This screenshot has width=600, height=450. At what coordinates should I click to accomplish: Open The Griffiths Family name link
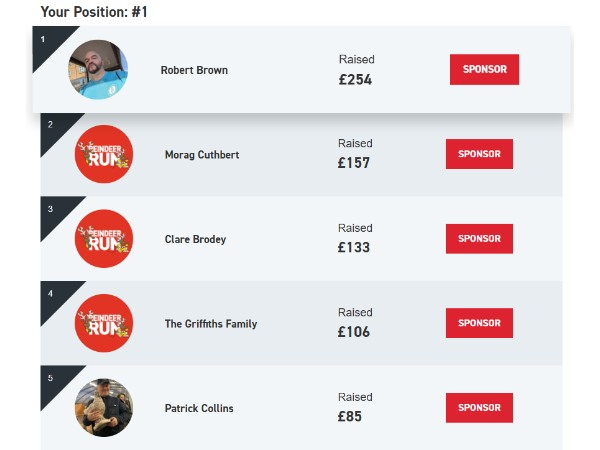click(x=211, y=324)
